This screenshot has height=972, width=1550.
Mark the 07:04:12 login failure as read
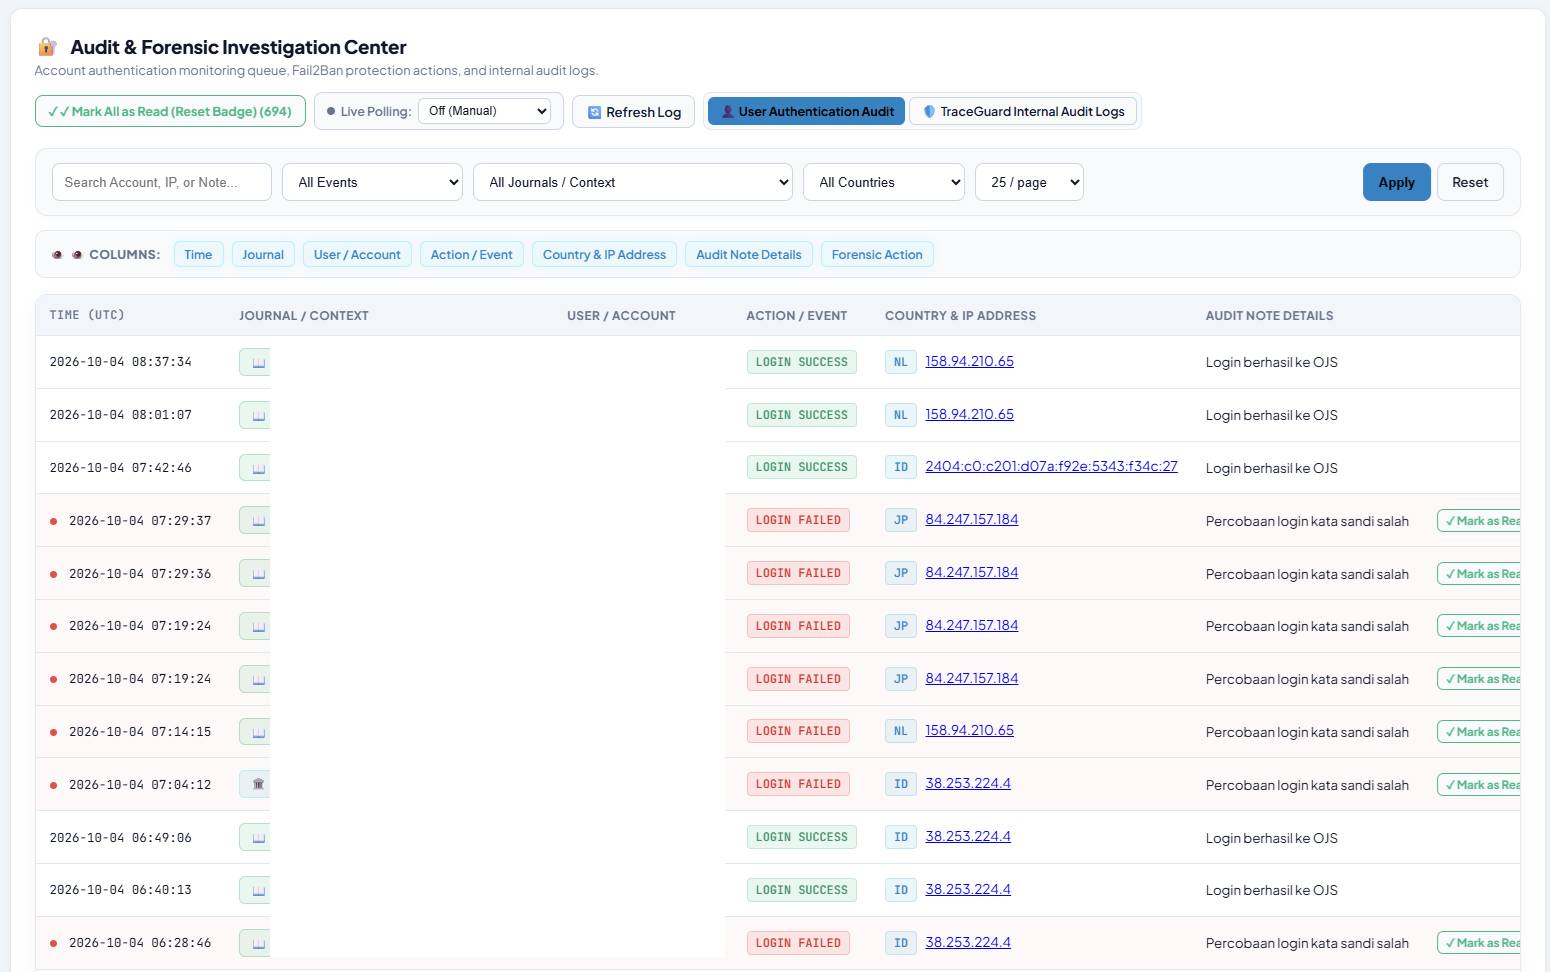tap(1480, 785)
